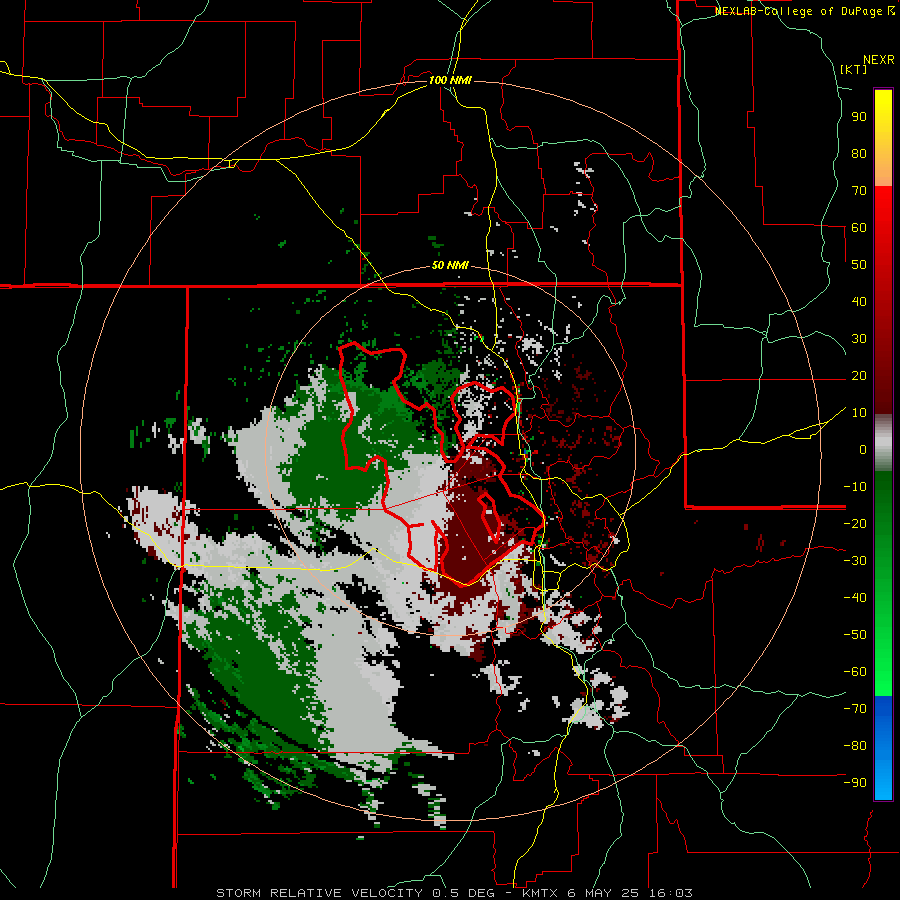Click the 60 value on the velocity scale
The width and height of the screenshot is (900, 900).
coord(859,227)
